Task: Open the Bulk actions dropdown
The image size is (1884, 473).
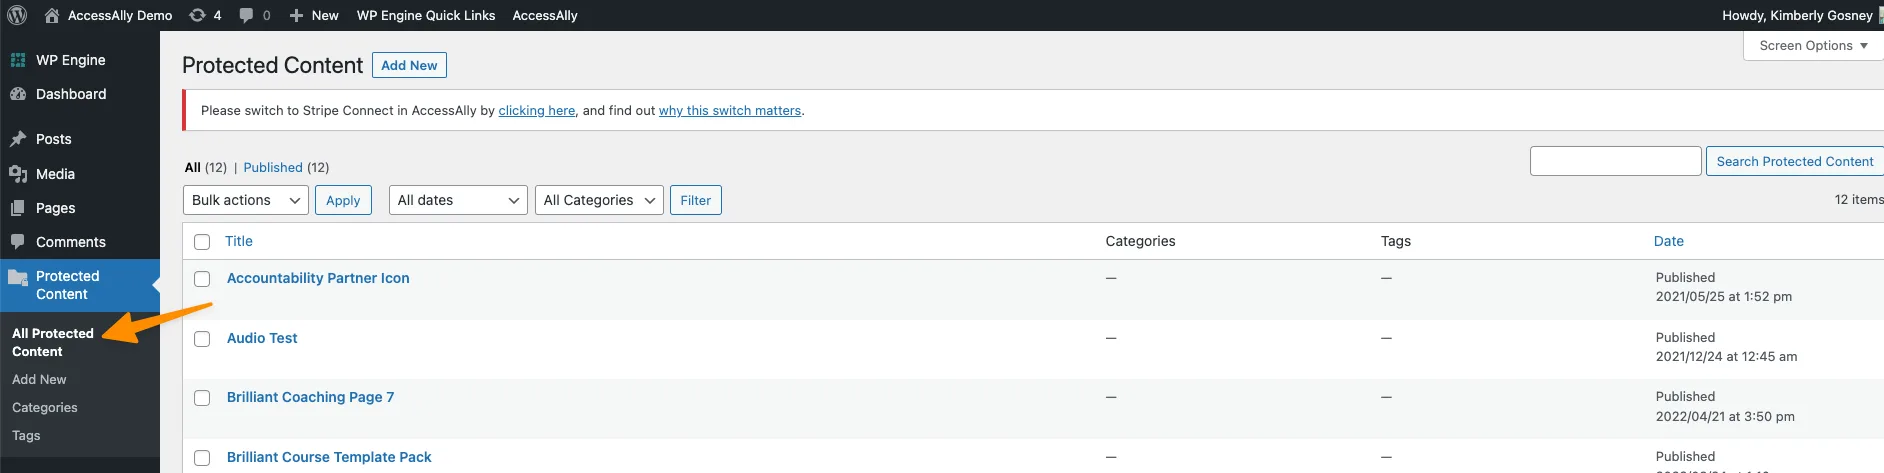Action: 245,200
